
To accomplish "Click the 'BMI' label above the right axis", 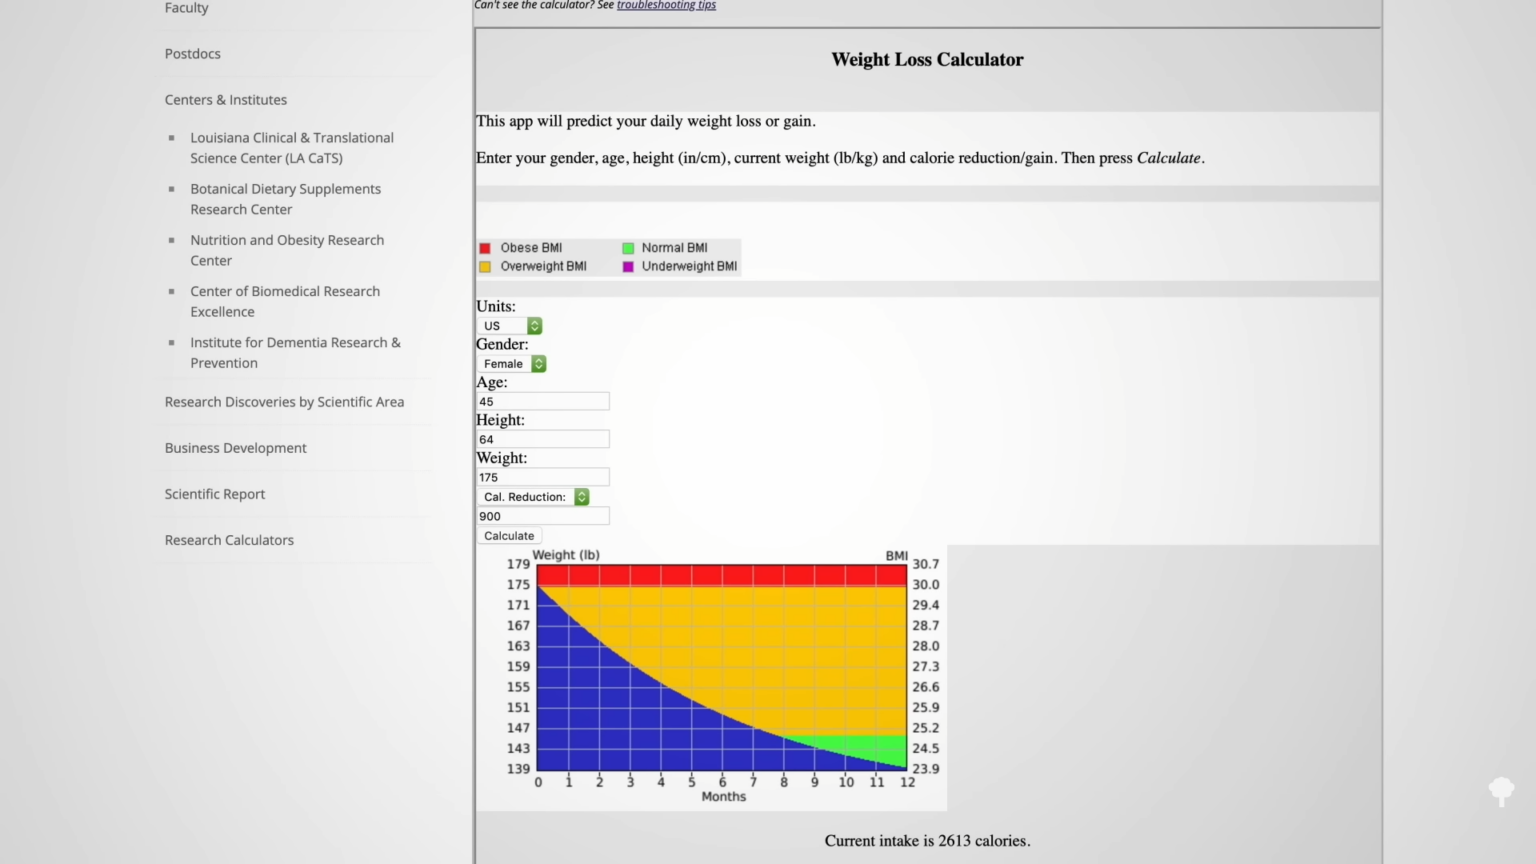I will coord(896,556).
